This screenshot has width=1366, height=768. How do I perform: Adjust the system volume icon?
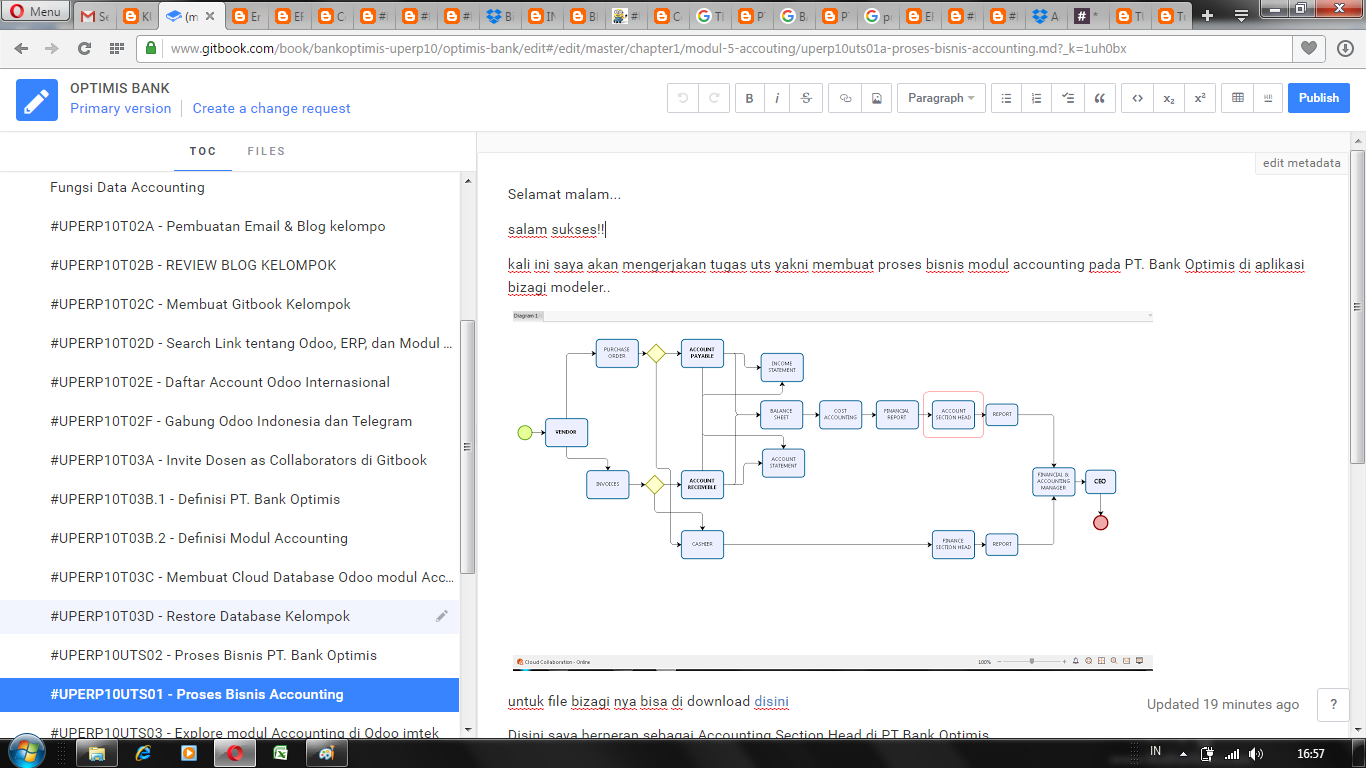1256,753
